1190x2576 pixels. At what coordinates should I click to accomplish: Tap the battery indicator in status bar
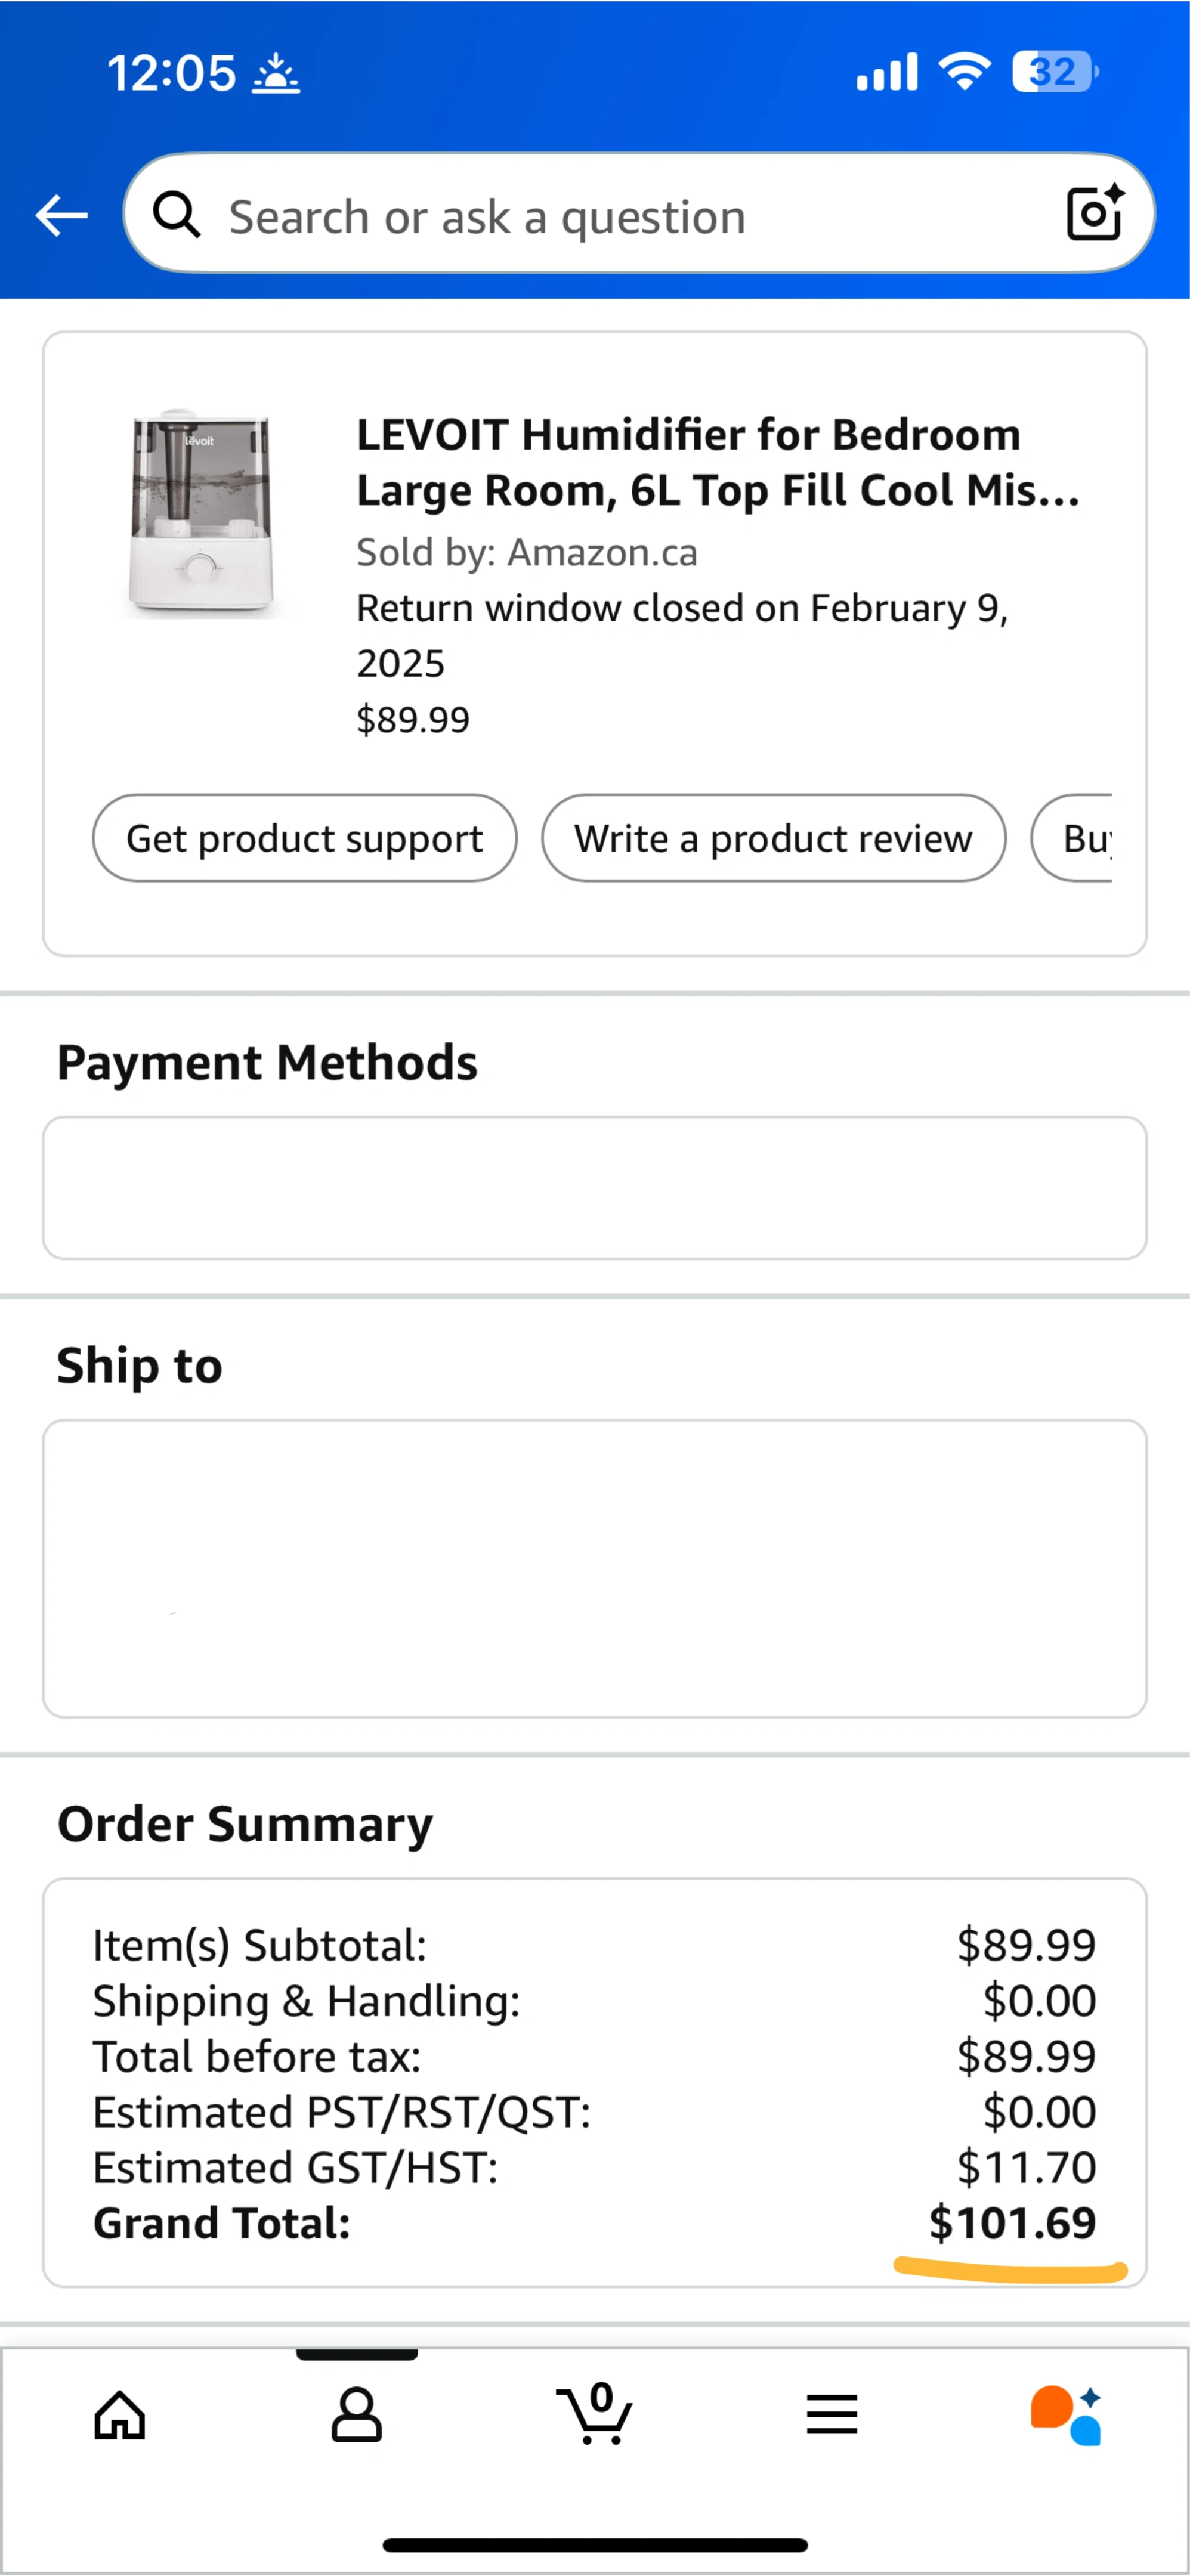(1054, 72)
